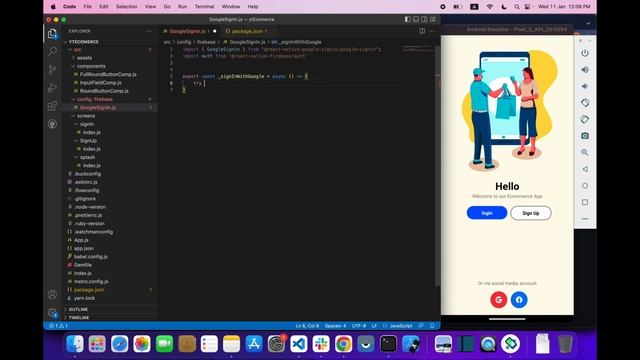Click the Split Editor Right icon
This screenshot has width=640, height=360.
[x=422, y=31]
